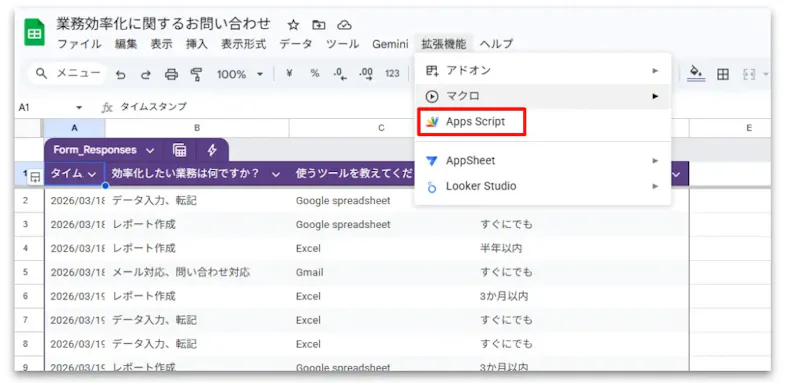
Task: Click the メニュー search box
Action: (68, 74)
